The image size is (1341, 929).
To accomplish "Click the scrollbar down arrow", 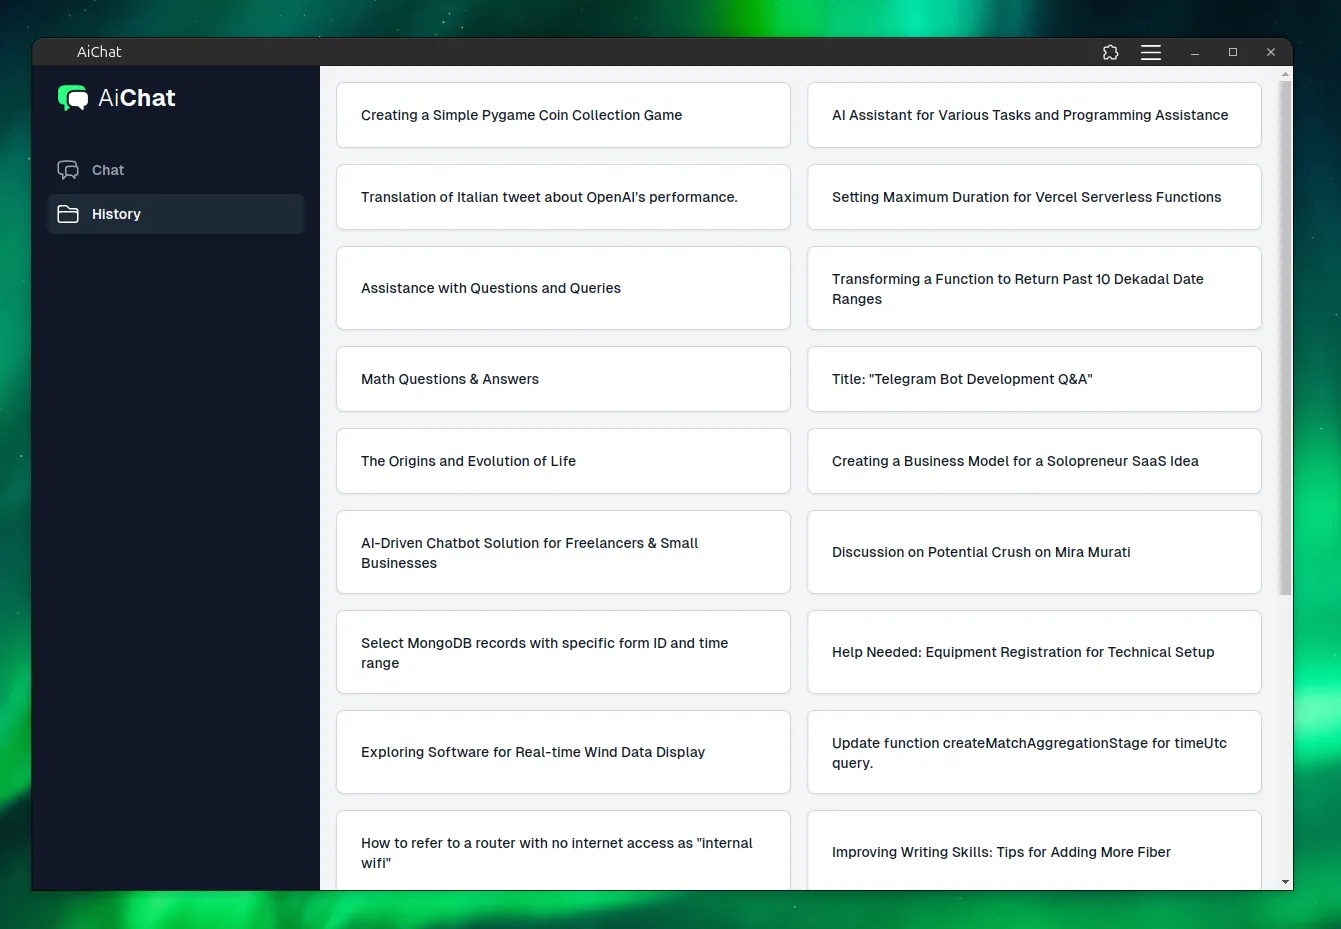I will 1285,882.
